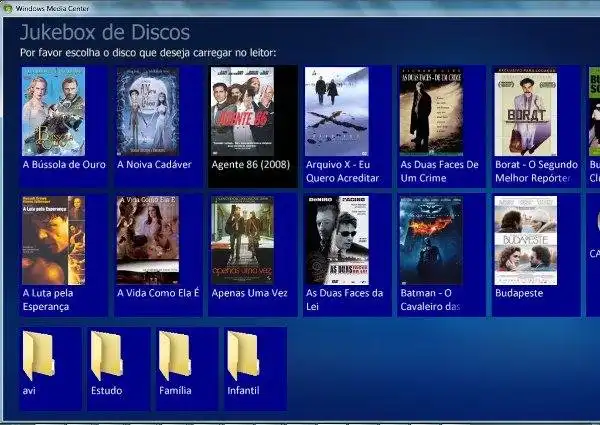Click the Windows Media Center title bar icon
The height and width of the screenshot is (425, 600).
pyautogui.click(x=8, y=8)
